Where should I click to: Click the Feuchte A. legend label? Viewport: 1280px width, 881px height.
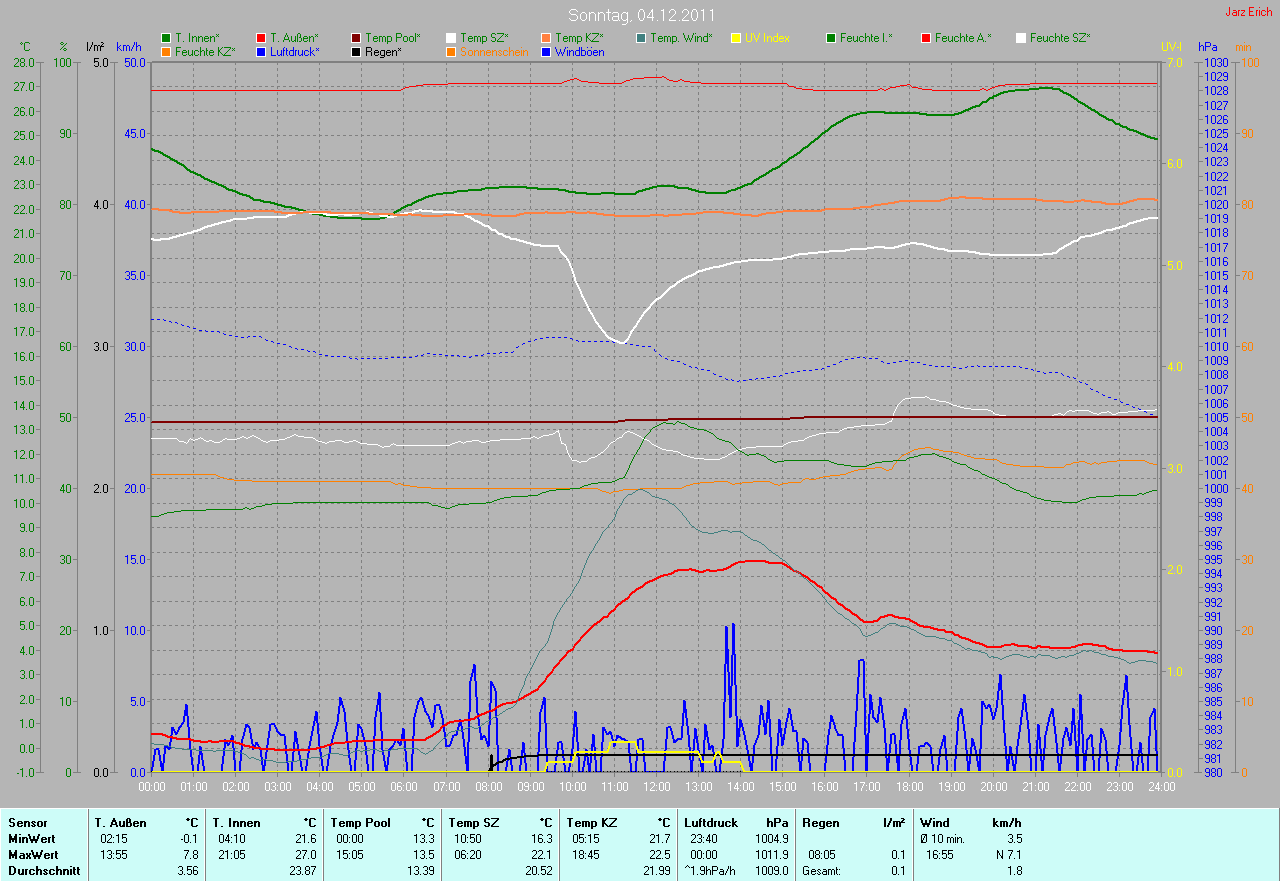(x=963, y=38)
